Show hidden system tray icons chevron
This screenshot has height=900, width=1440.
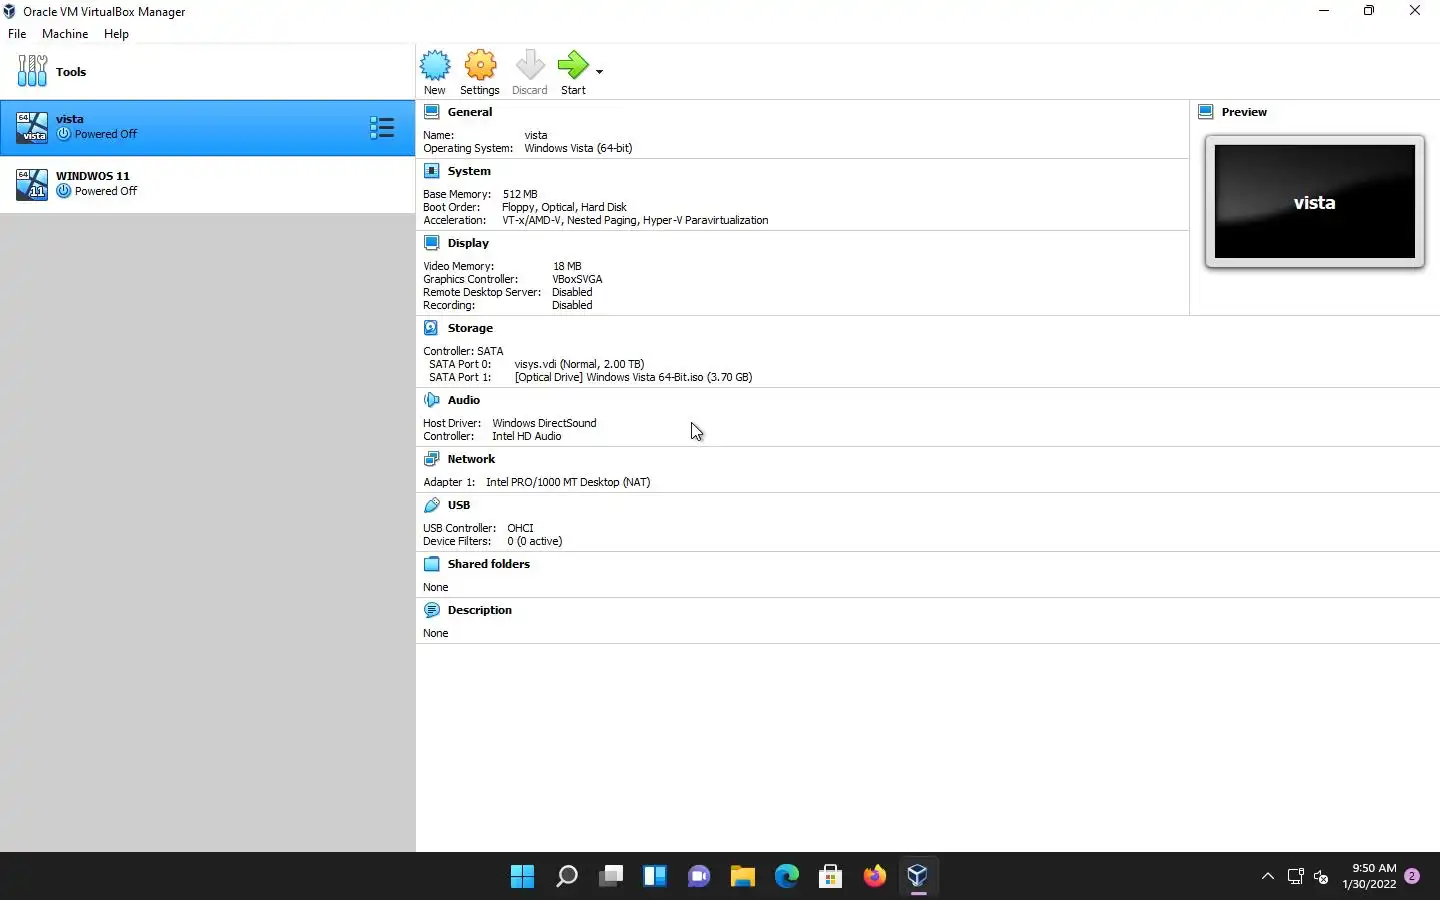click(x=1268, y=877)
